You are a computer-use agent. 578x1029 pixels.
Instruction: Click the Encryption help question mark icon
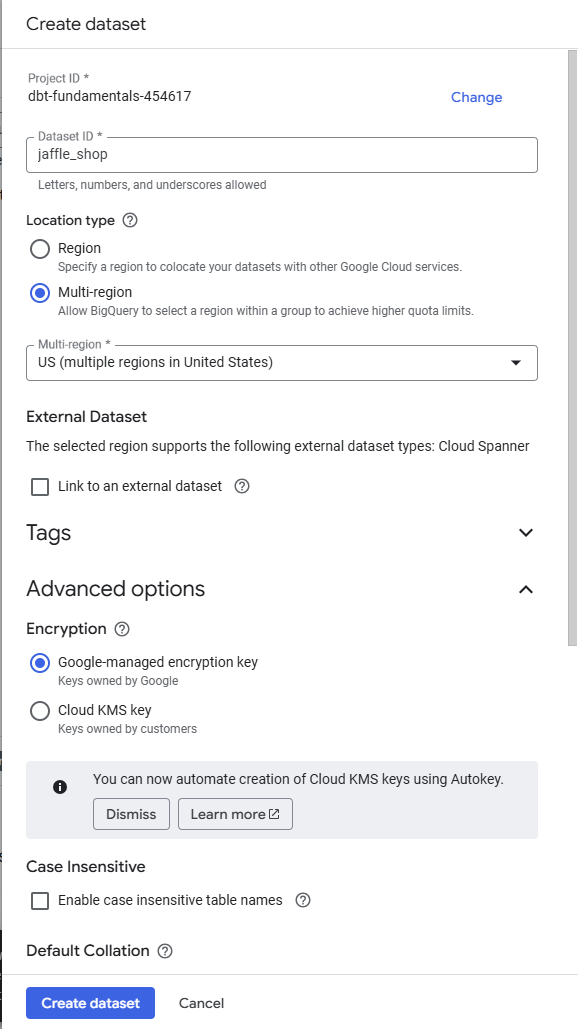coord(122,629)
